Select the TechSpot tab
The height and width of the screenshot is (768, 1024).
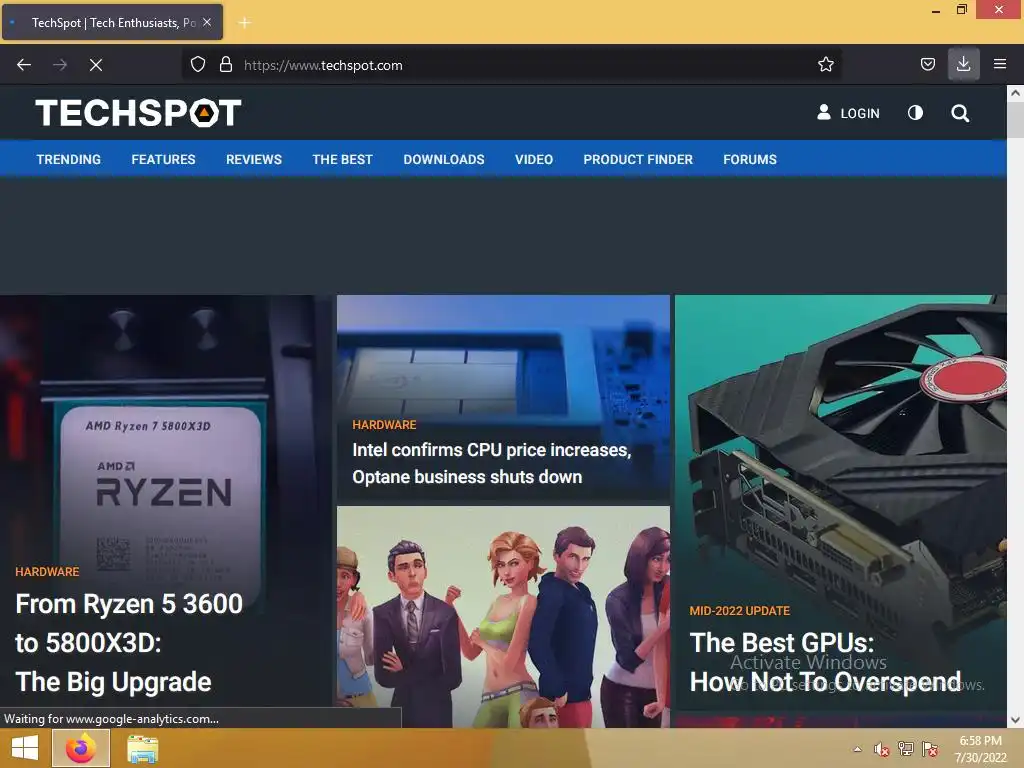[112, 22]
